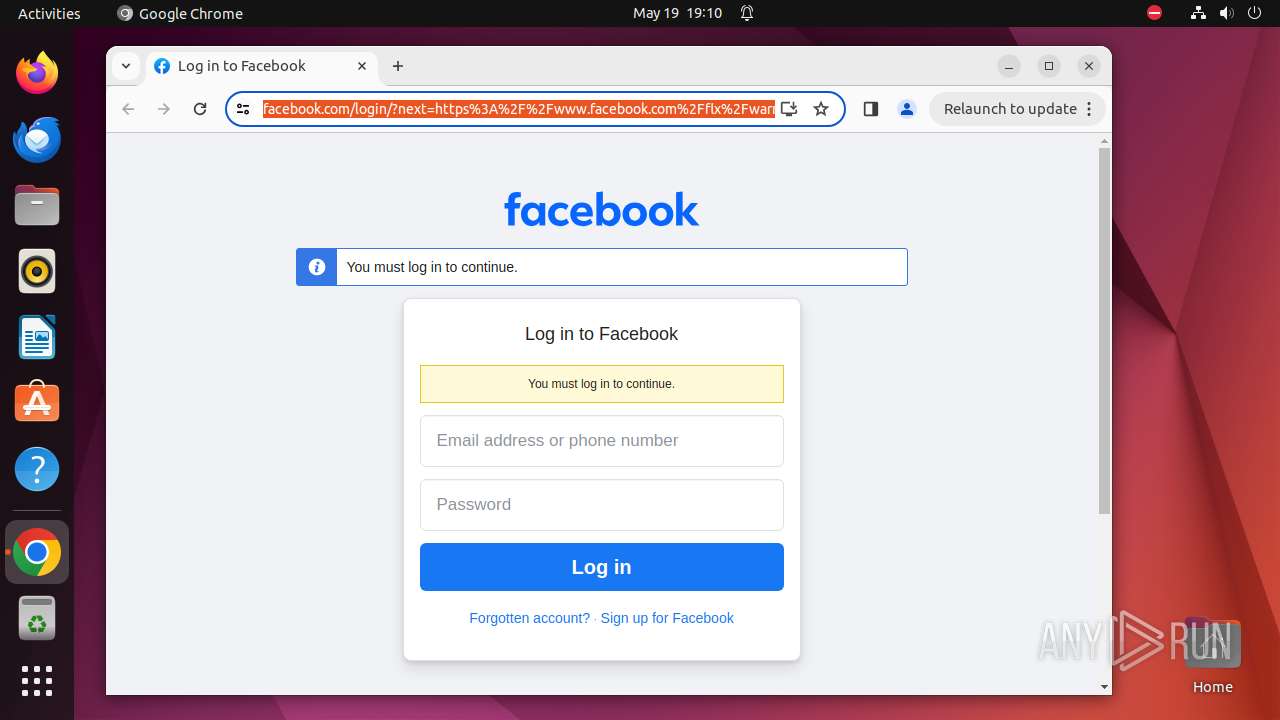Minimize the Chrome window

coord(1009,66)
